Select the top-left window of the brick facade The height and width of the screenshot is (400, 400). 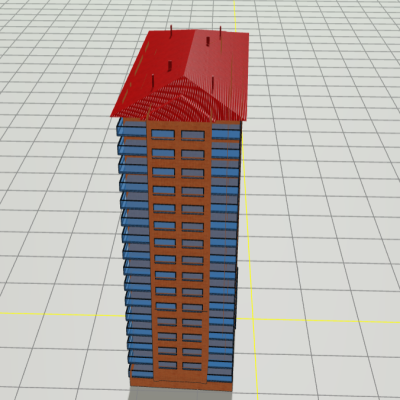(x=163, y=134)
